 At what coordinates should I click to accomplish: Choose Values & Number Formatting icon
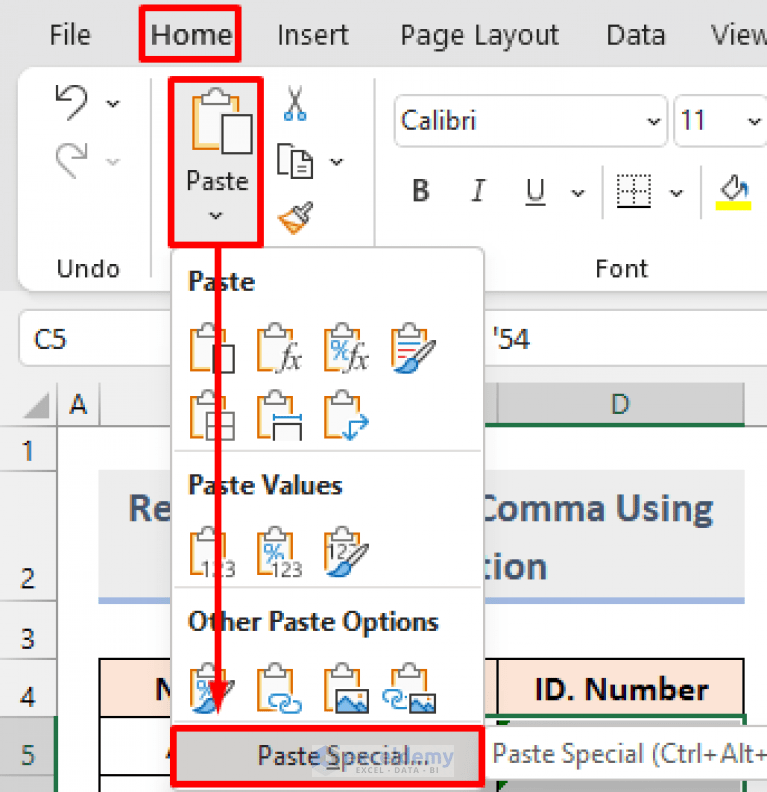point(279,552)
